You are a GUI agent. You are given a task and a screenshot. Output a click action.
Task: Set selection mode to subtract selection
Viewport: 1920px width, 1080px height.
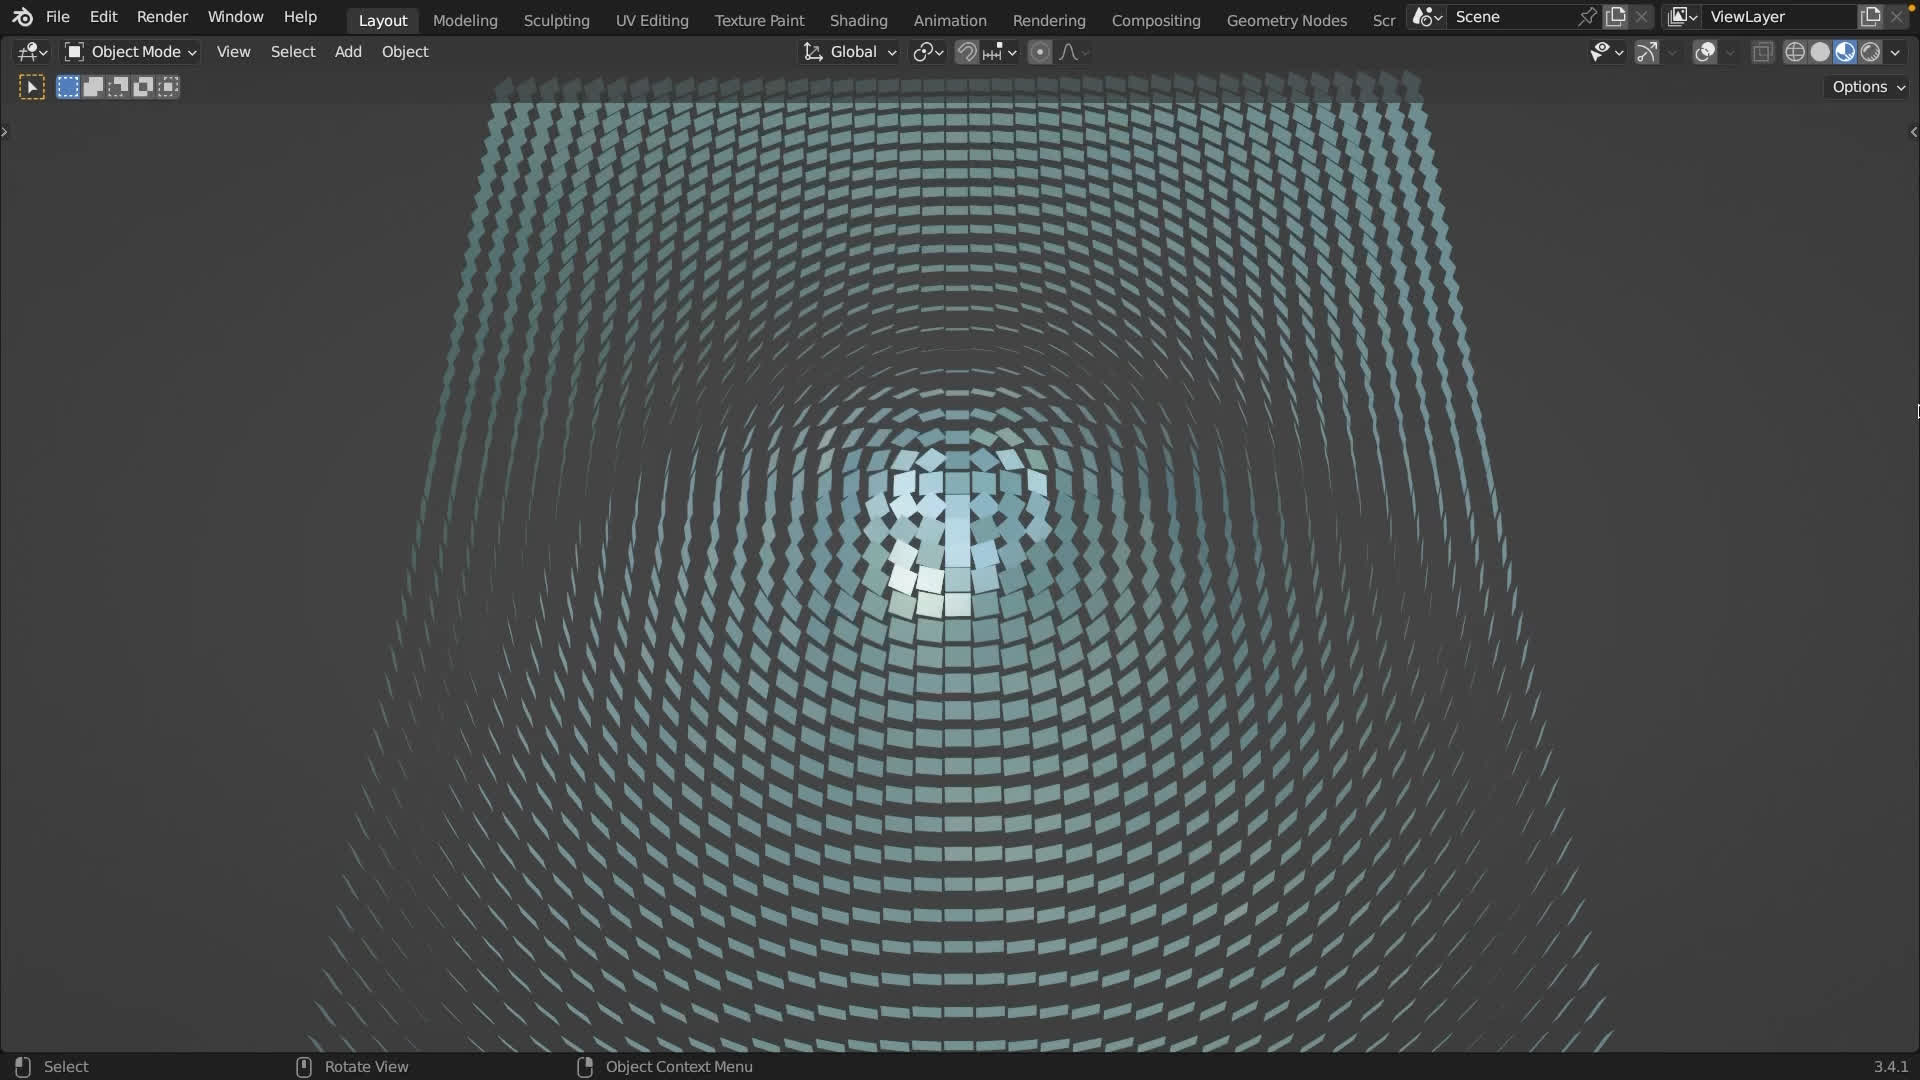[x=118, y=87]
